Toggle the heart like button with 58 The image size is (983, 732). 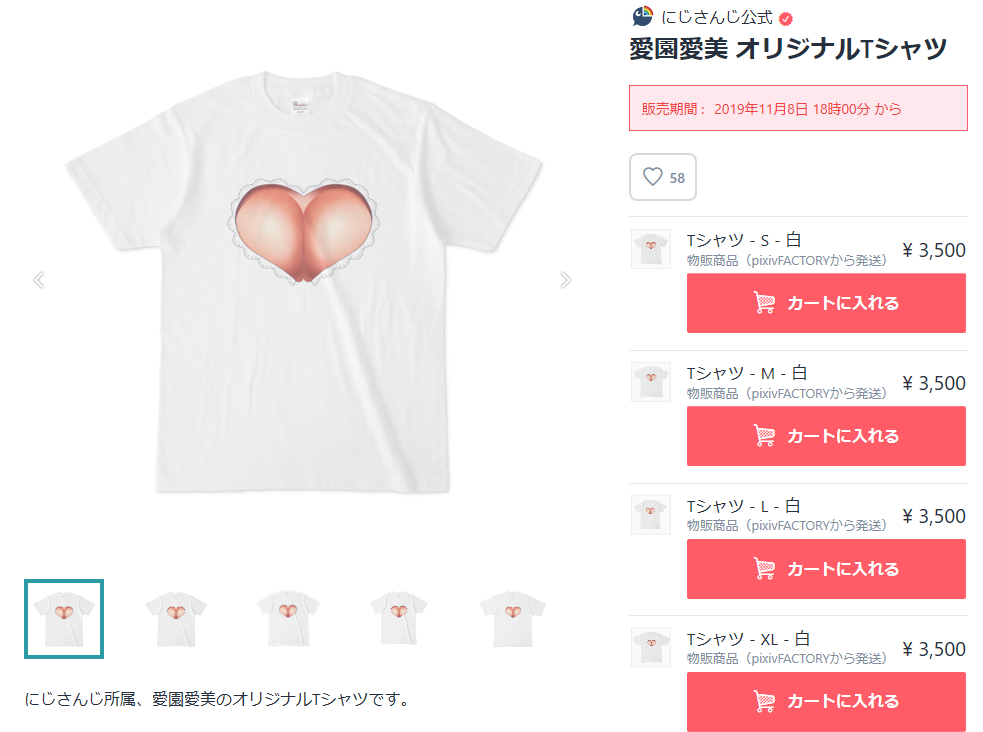[663, 177]
